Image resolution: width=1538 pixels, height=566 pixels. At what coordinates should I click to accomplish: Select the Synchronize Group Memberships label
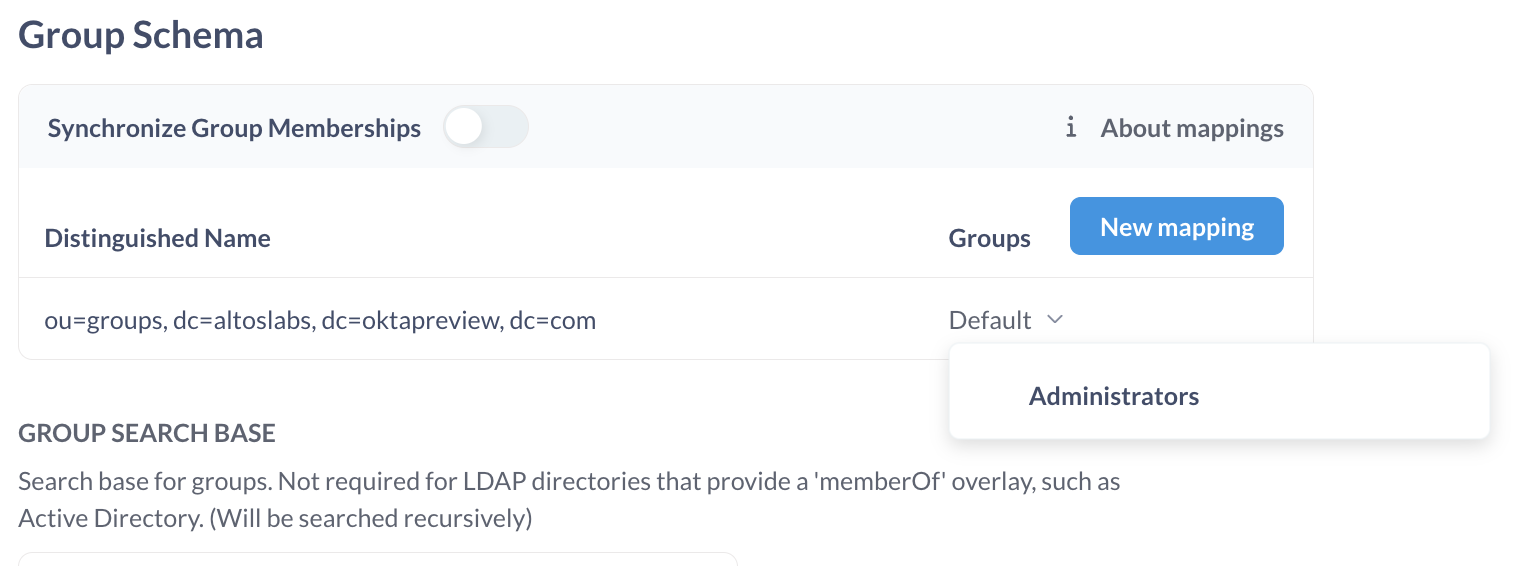[x=234, y=129]
